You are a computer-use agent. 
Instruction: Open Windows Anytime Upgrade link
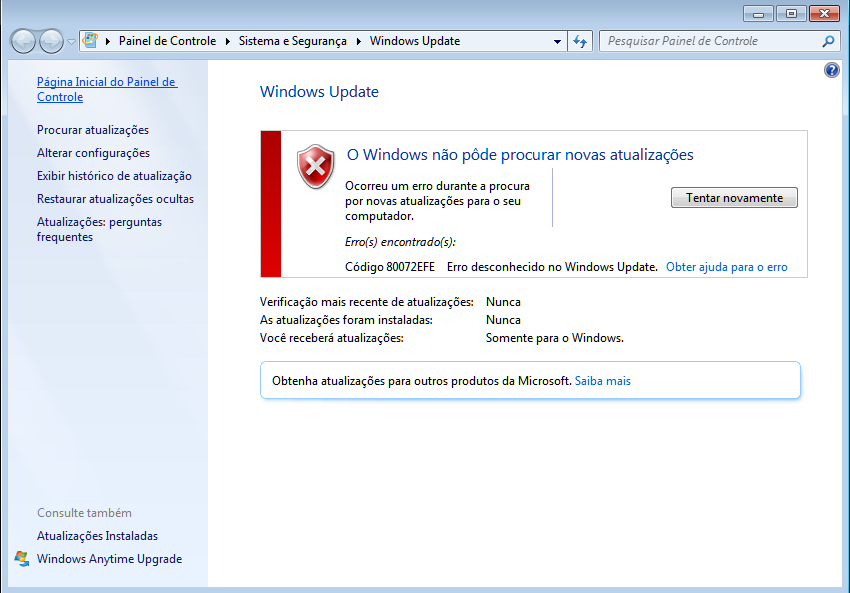(x=110, y=559)
